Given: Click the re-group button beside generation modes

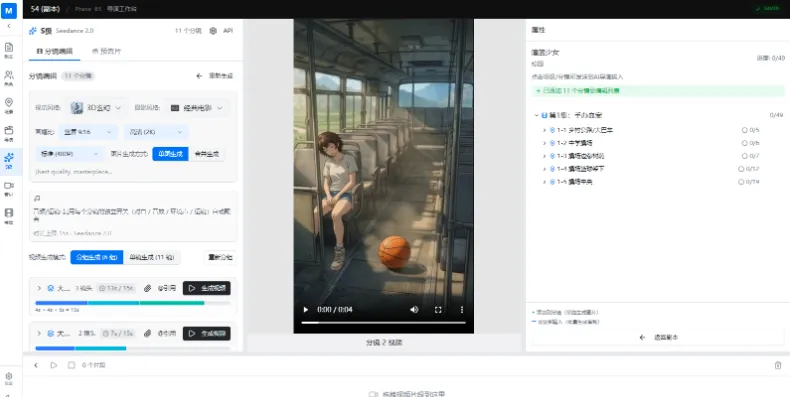Looking at the screenshot, I should [220, 257].
